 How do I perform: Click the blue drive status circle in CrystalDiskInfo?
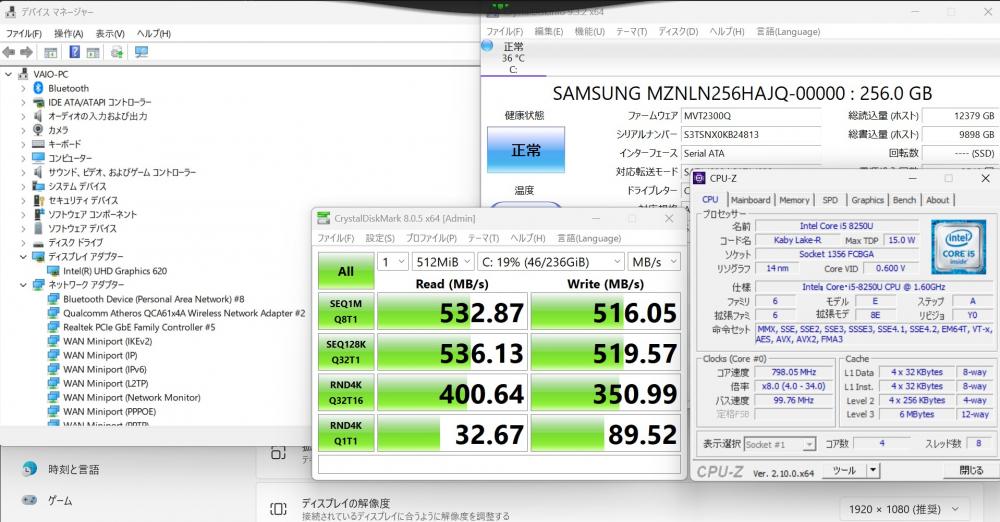pyautogui.click(x=487, y=45)
